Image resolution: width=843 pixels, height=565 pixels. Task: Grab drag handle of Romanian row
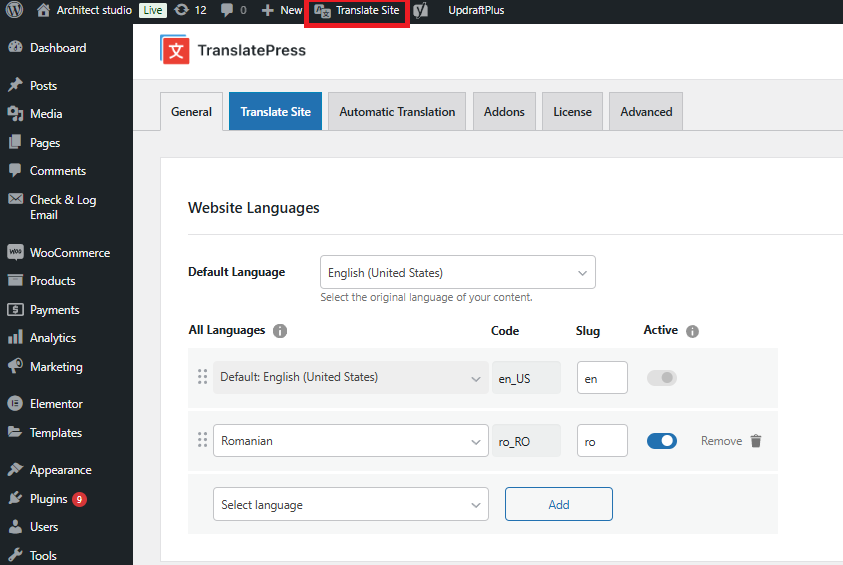(x=202, y=440)
